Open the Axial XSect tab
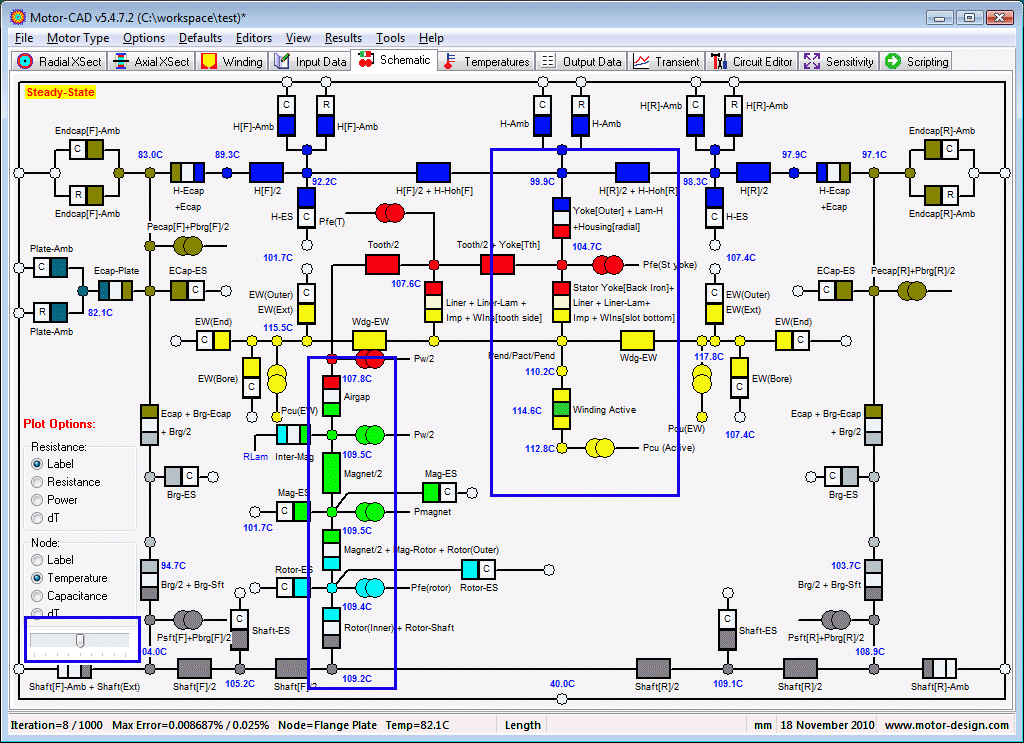 pos(152,61)
